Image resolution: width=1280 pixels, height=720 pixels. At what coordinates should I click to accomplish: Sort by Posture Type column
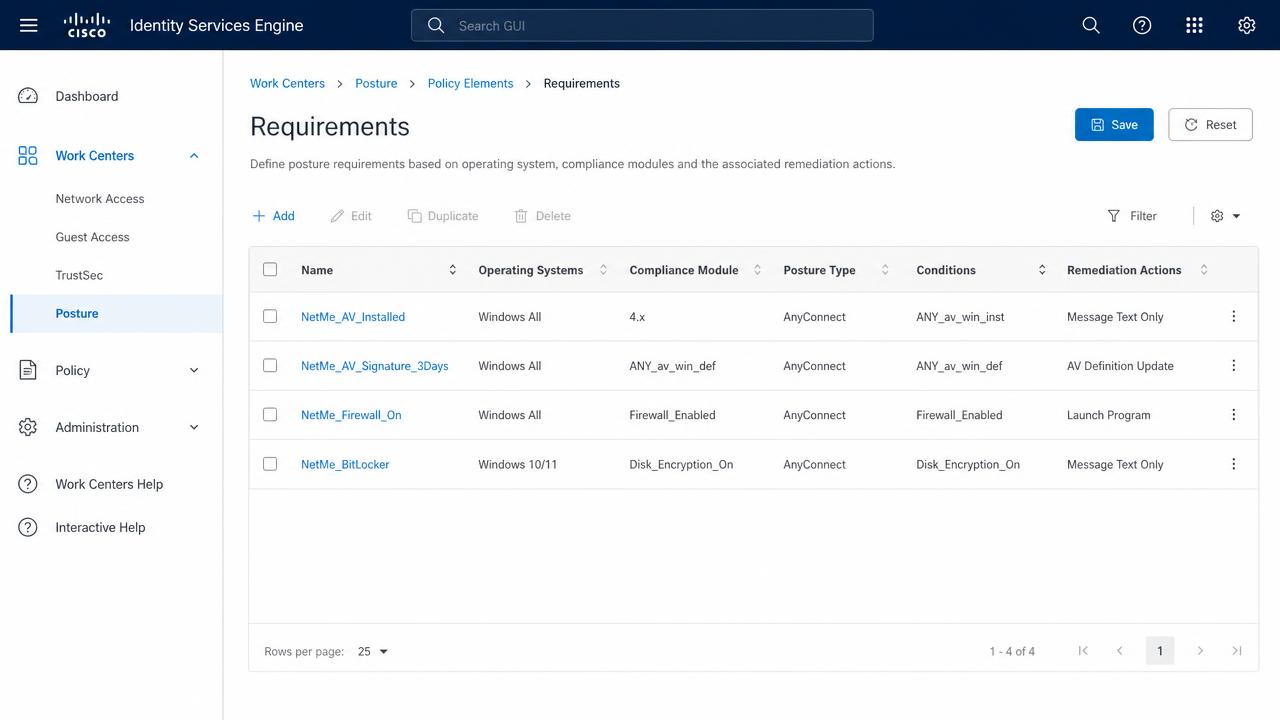click(885, 270)
